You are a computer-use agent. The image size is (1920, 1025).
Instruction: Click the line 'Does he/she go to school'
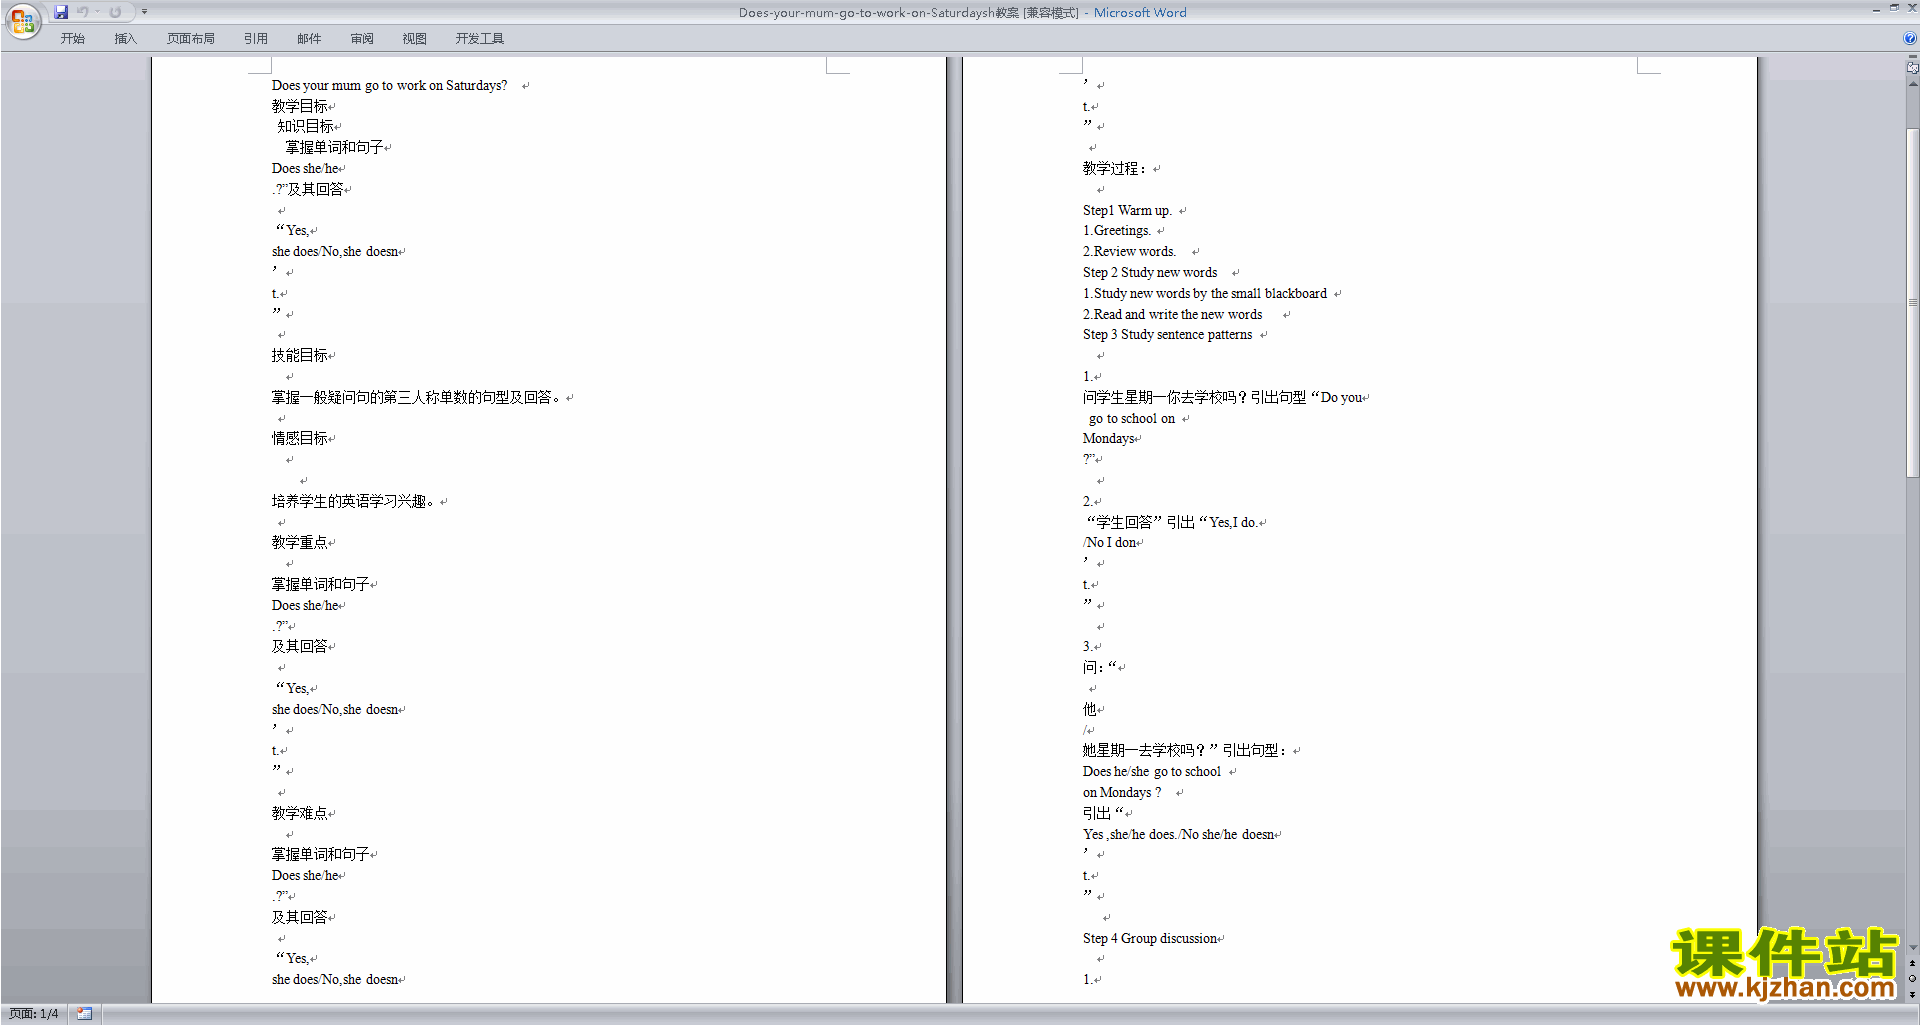pos(1152,772)
